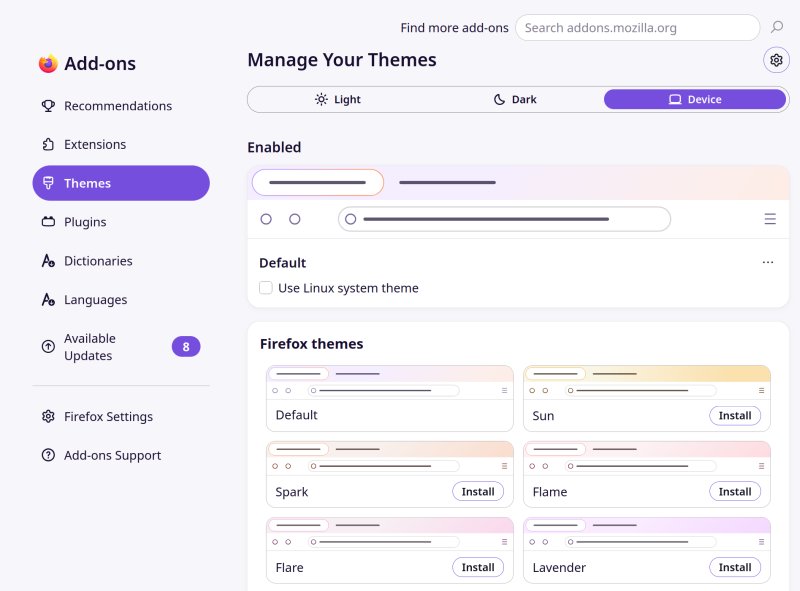Click the Default name in Enabled section

(282, 263)
